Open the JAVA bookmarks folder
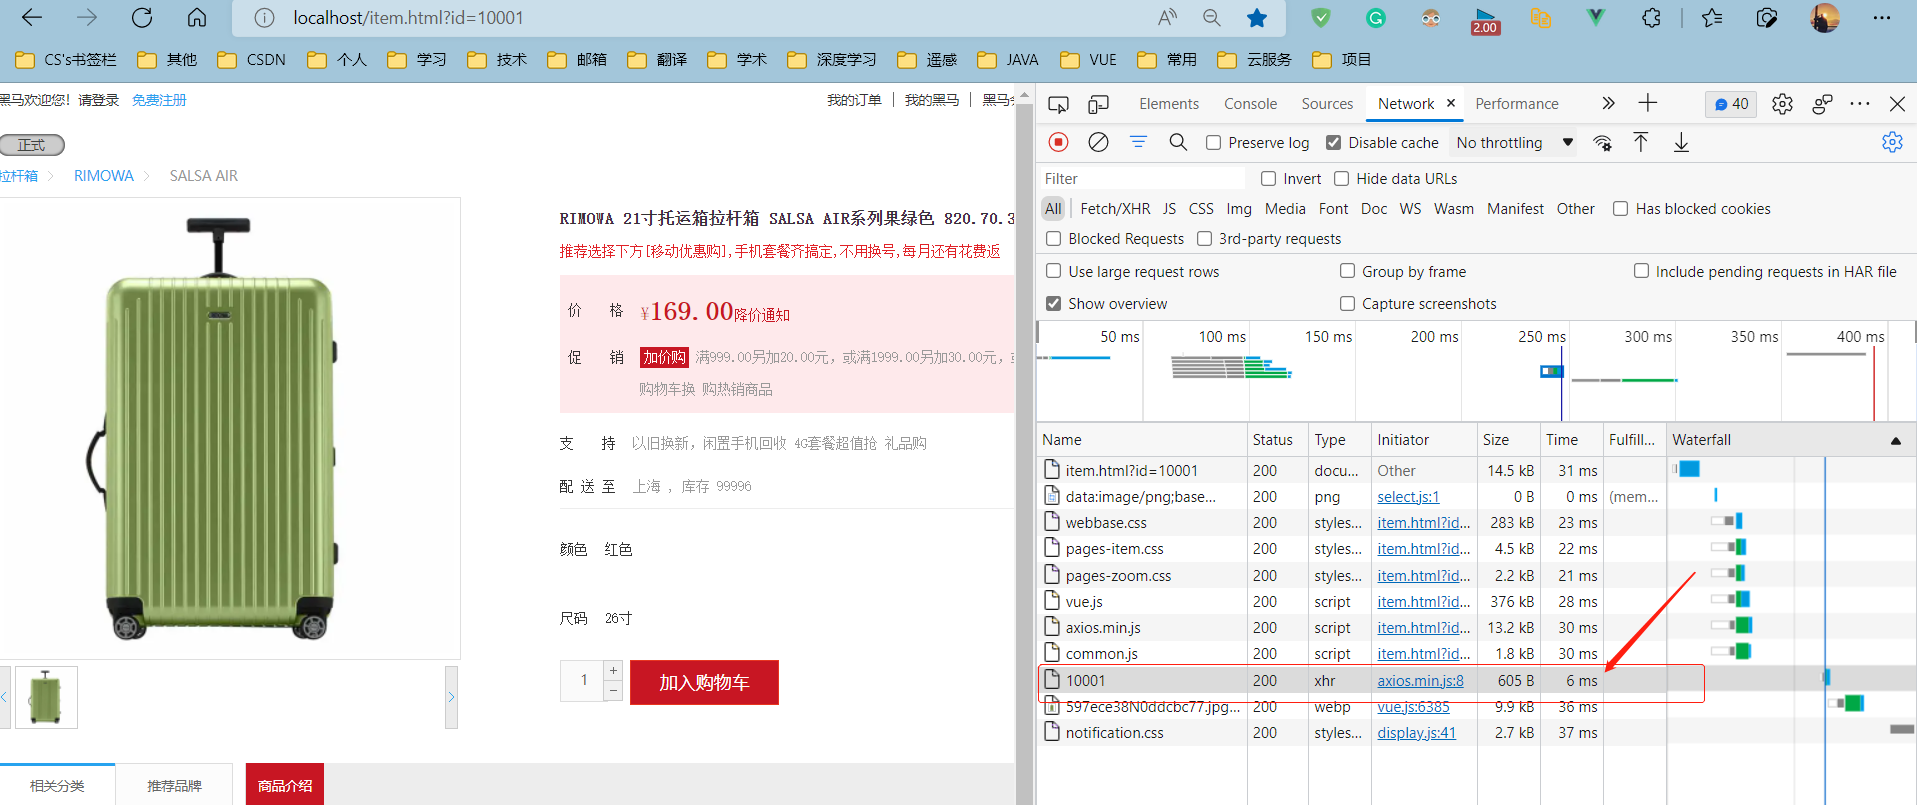 coord(1008,60)
